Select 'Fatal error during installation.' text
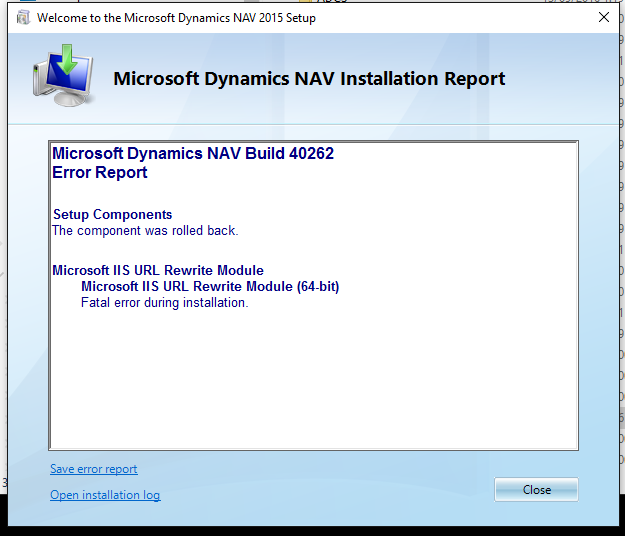The width and height of the screenshot is (625, 536). tap(165, 302)
